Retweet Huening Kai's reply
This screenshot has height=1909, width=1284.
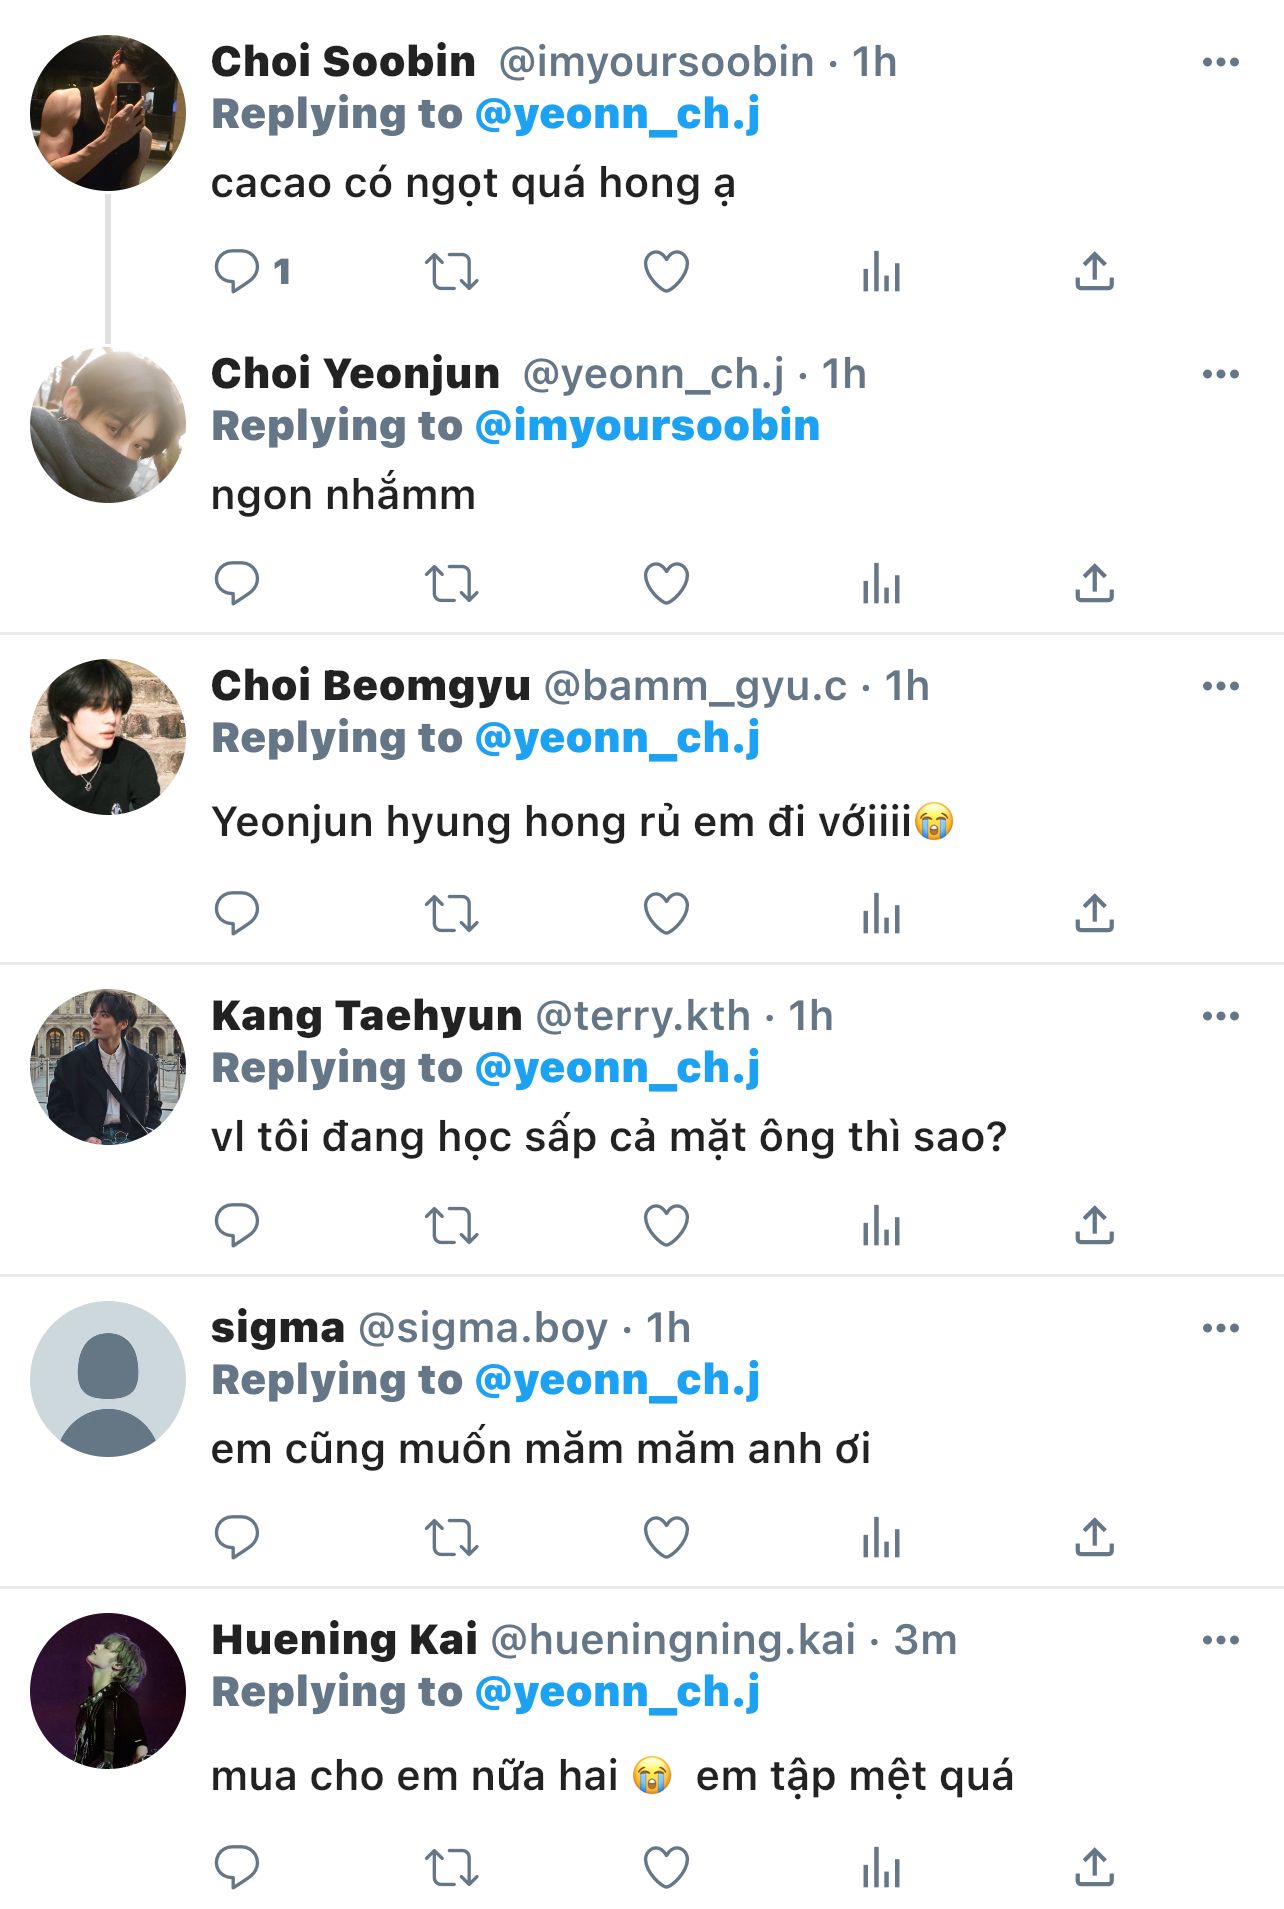(452, 1868)
